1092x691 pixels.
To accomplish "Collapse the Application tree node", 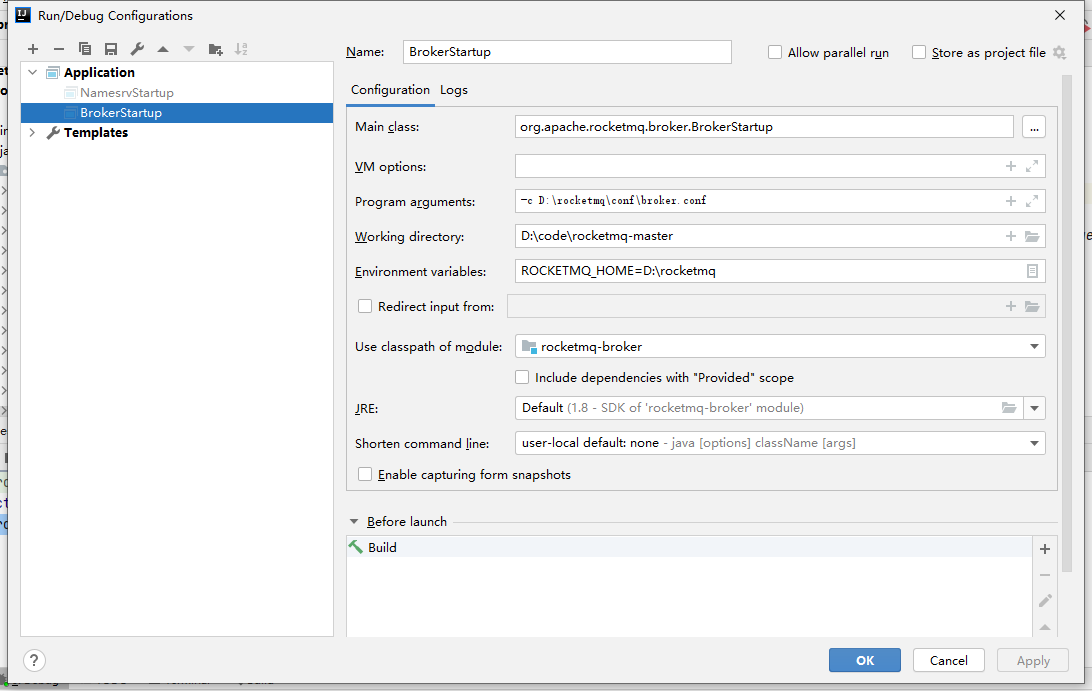I will (x=32, y=72).
